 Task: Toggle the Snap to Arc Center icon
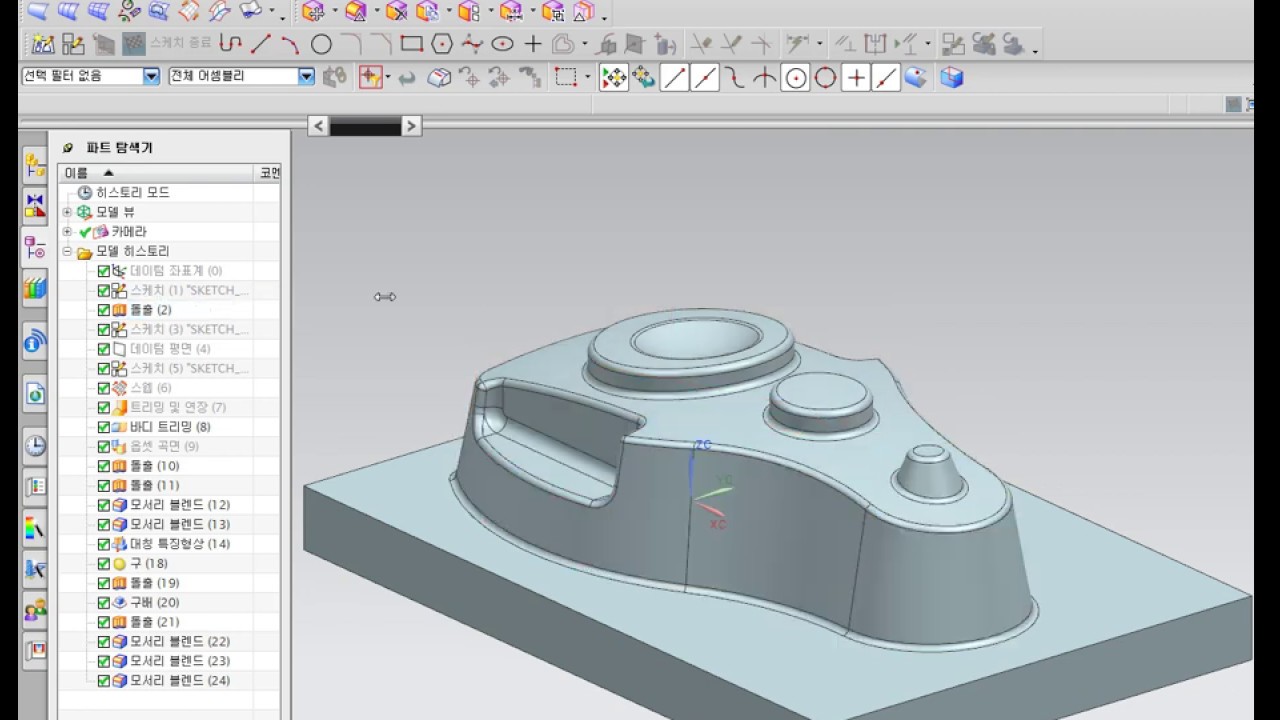pyautogui.click(x=796, y=77)
